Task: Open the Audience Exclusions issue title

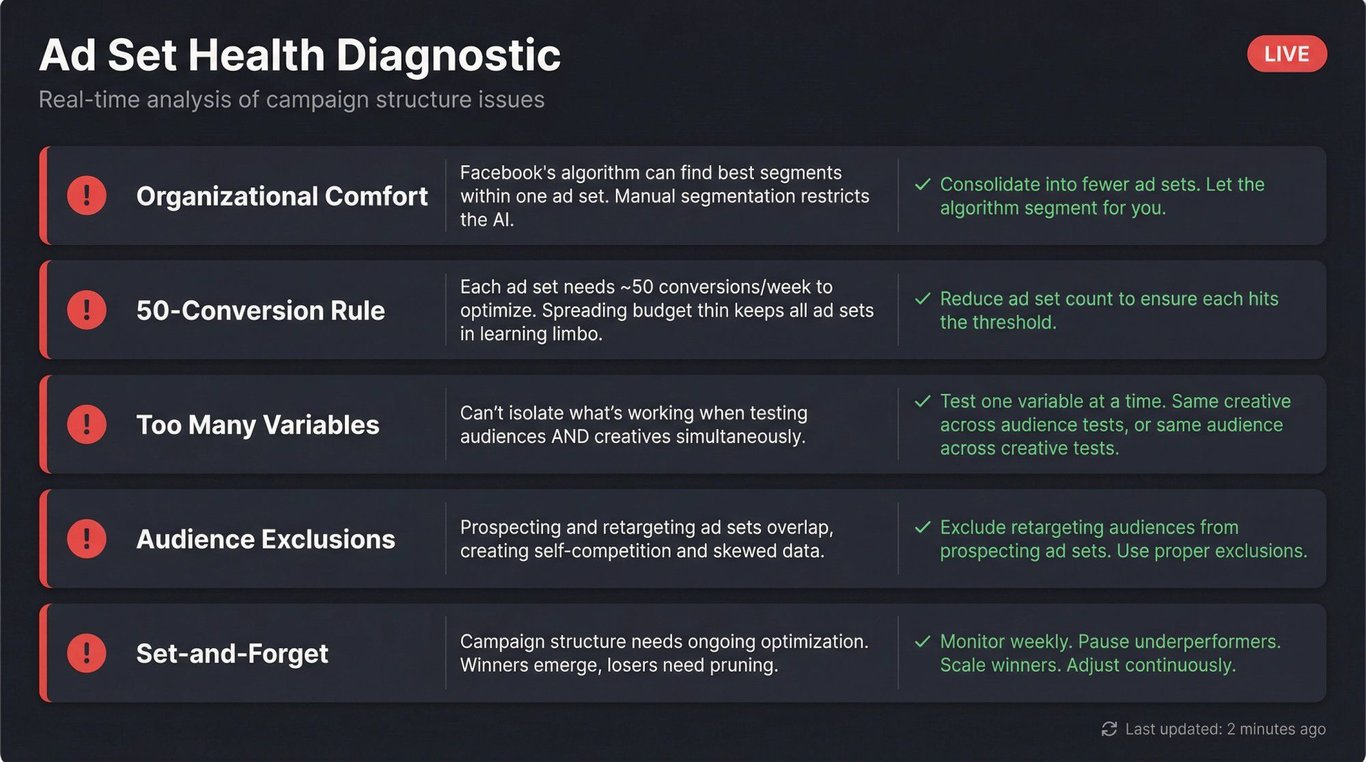Action: pos(265,539)
